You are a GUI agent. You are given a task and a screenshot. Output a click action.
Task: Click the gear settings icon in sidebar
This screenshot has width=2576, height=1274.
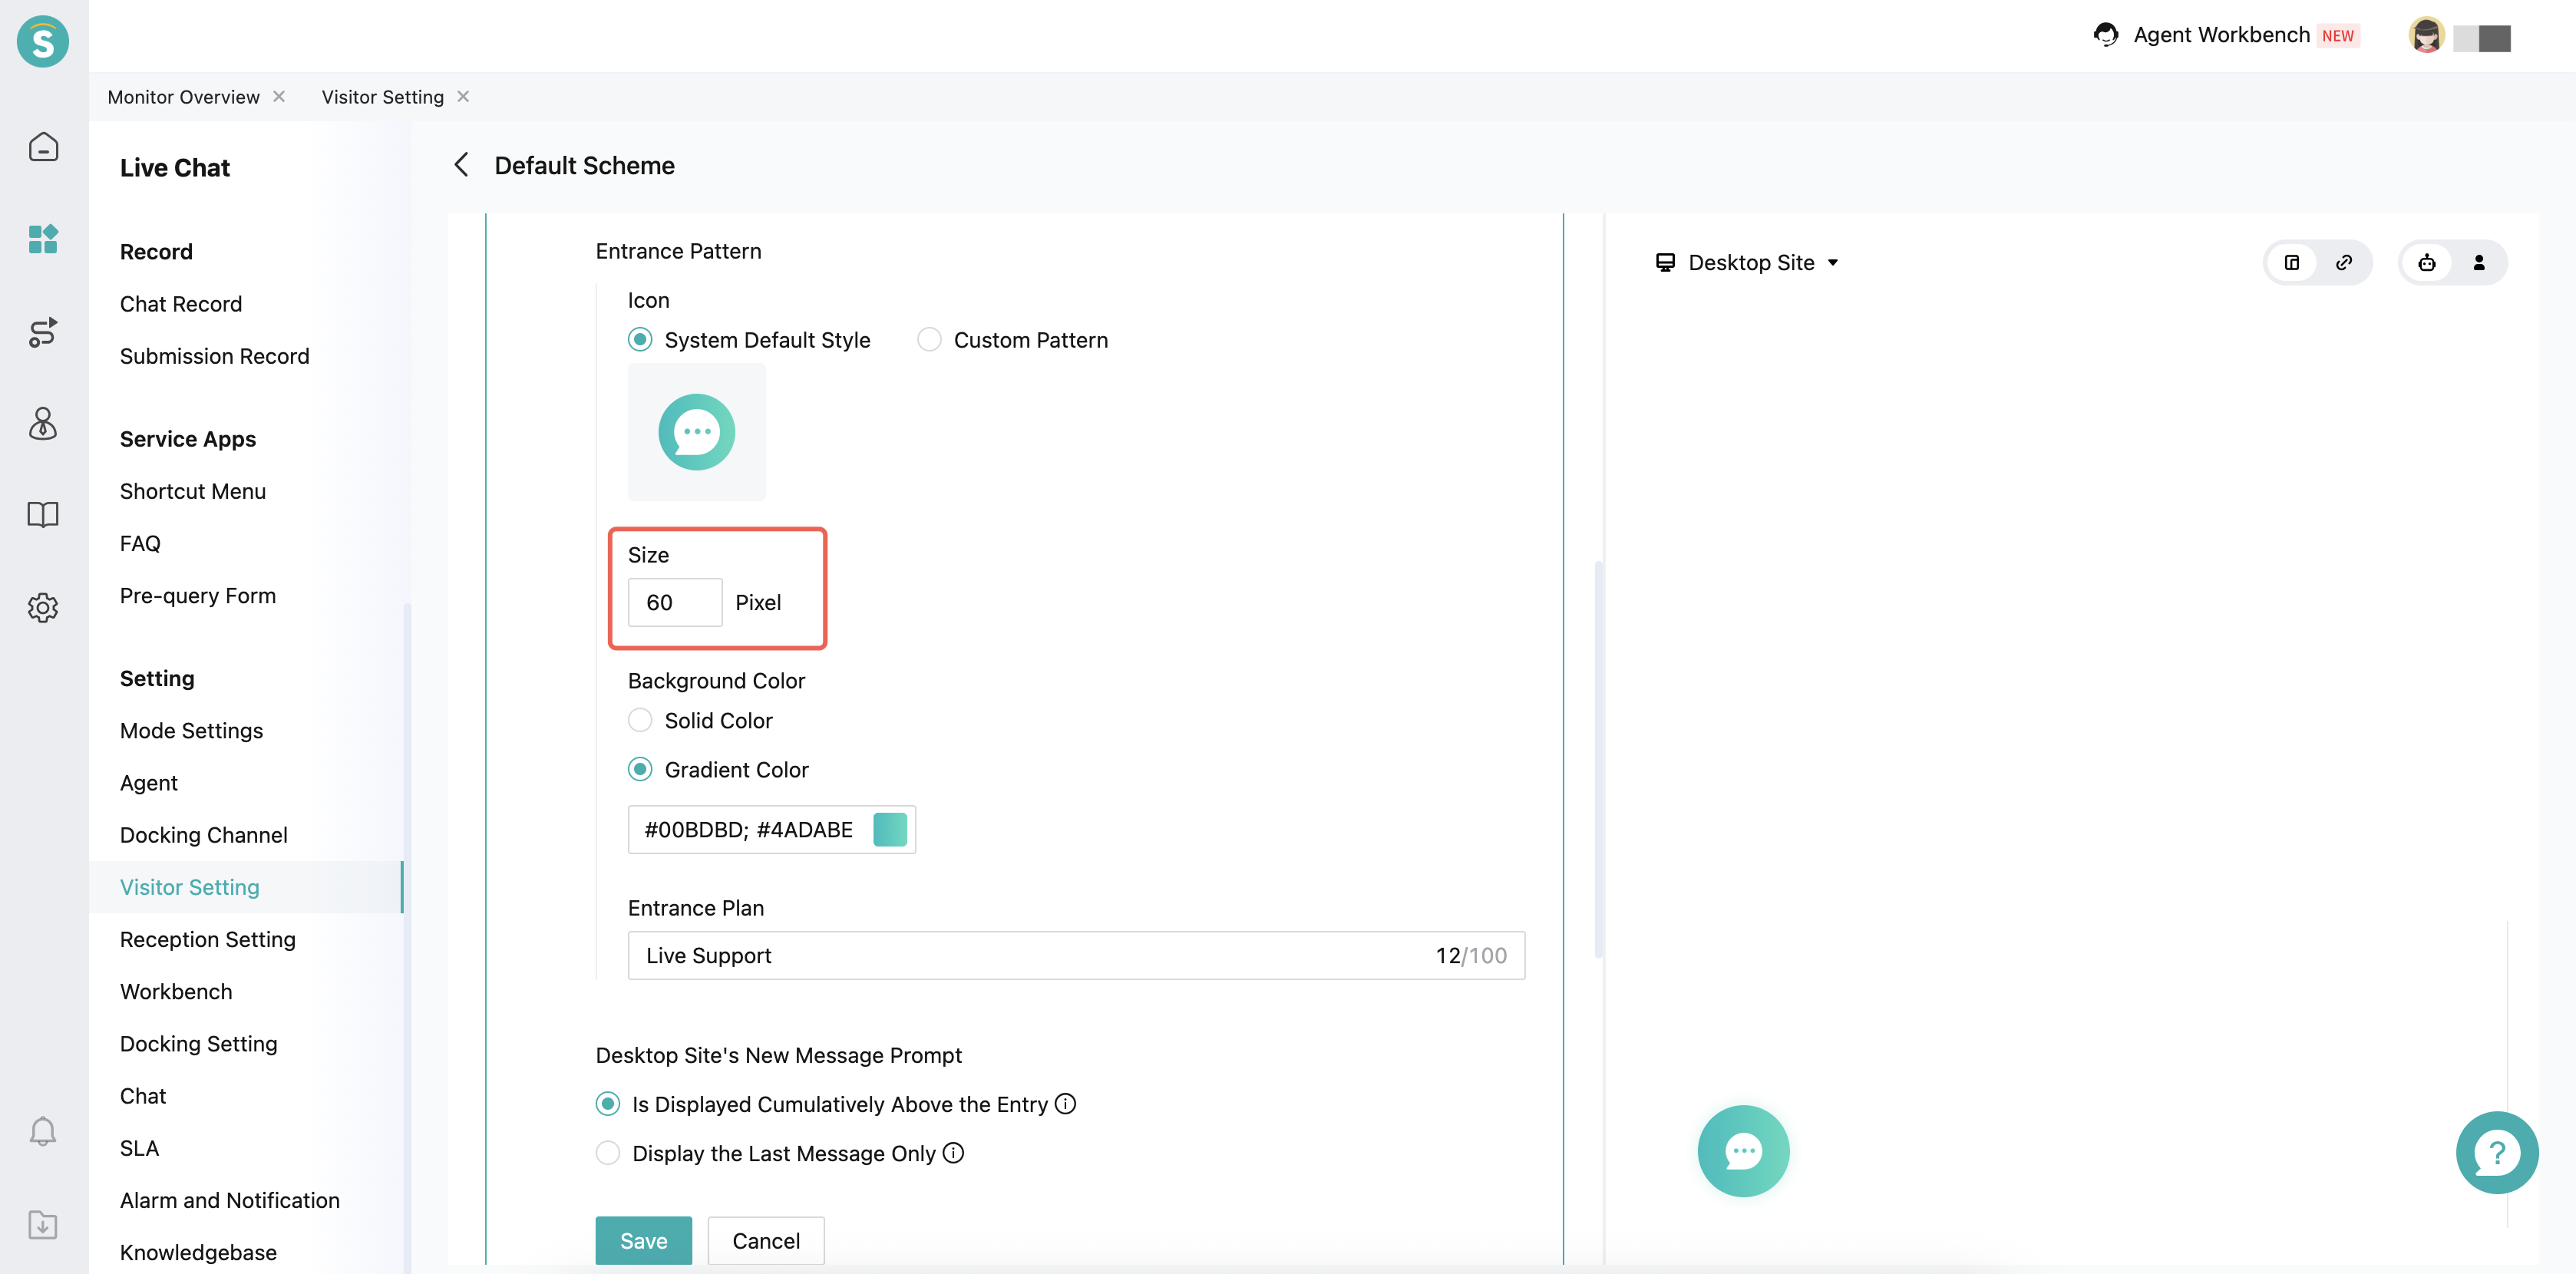pos(43,607)
